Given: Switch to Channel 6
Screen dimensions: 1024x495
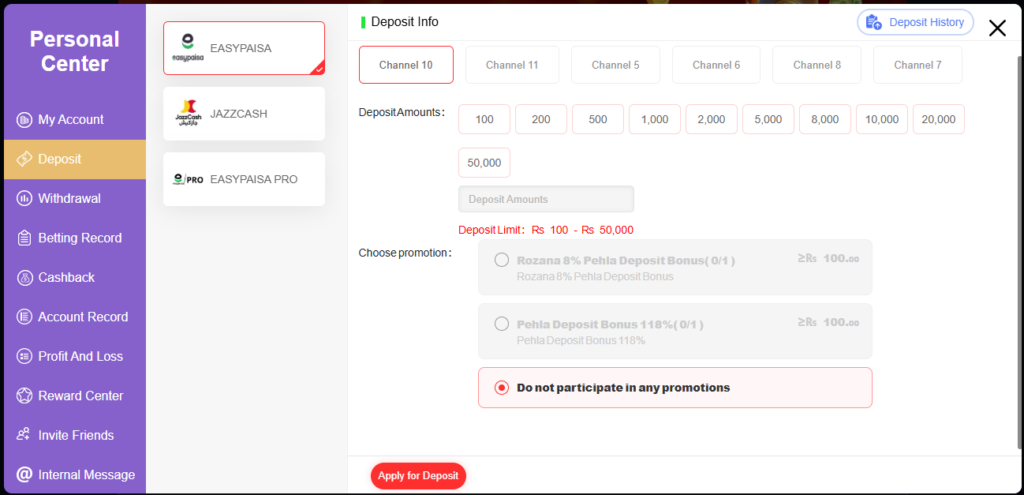Looking at the screenshot, I should (716, 65).
